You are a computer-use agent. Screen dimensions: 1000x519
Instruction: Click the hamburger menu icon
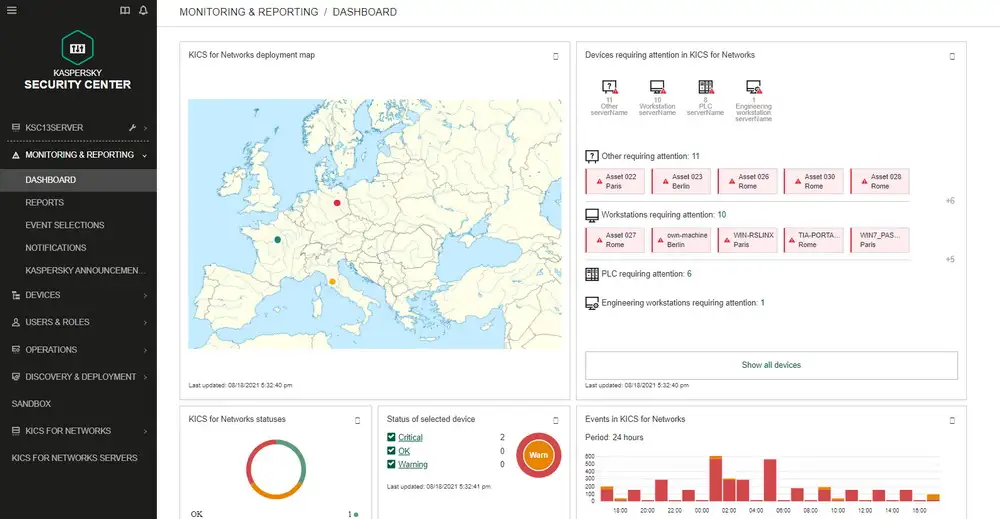[12, 11]
